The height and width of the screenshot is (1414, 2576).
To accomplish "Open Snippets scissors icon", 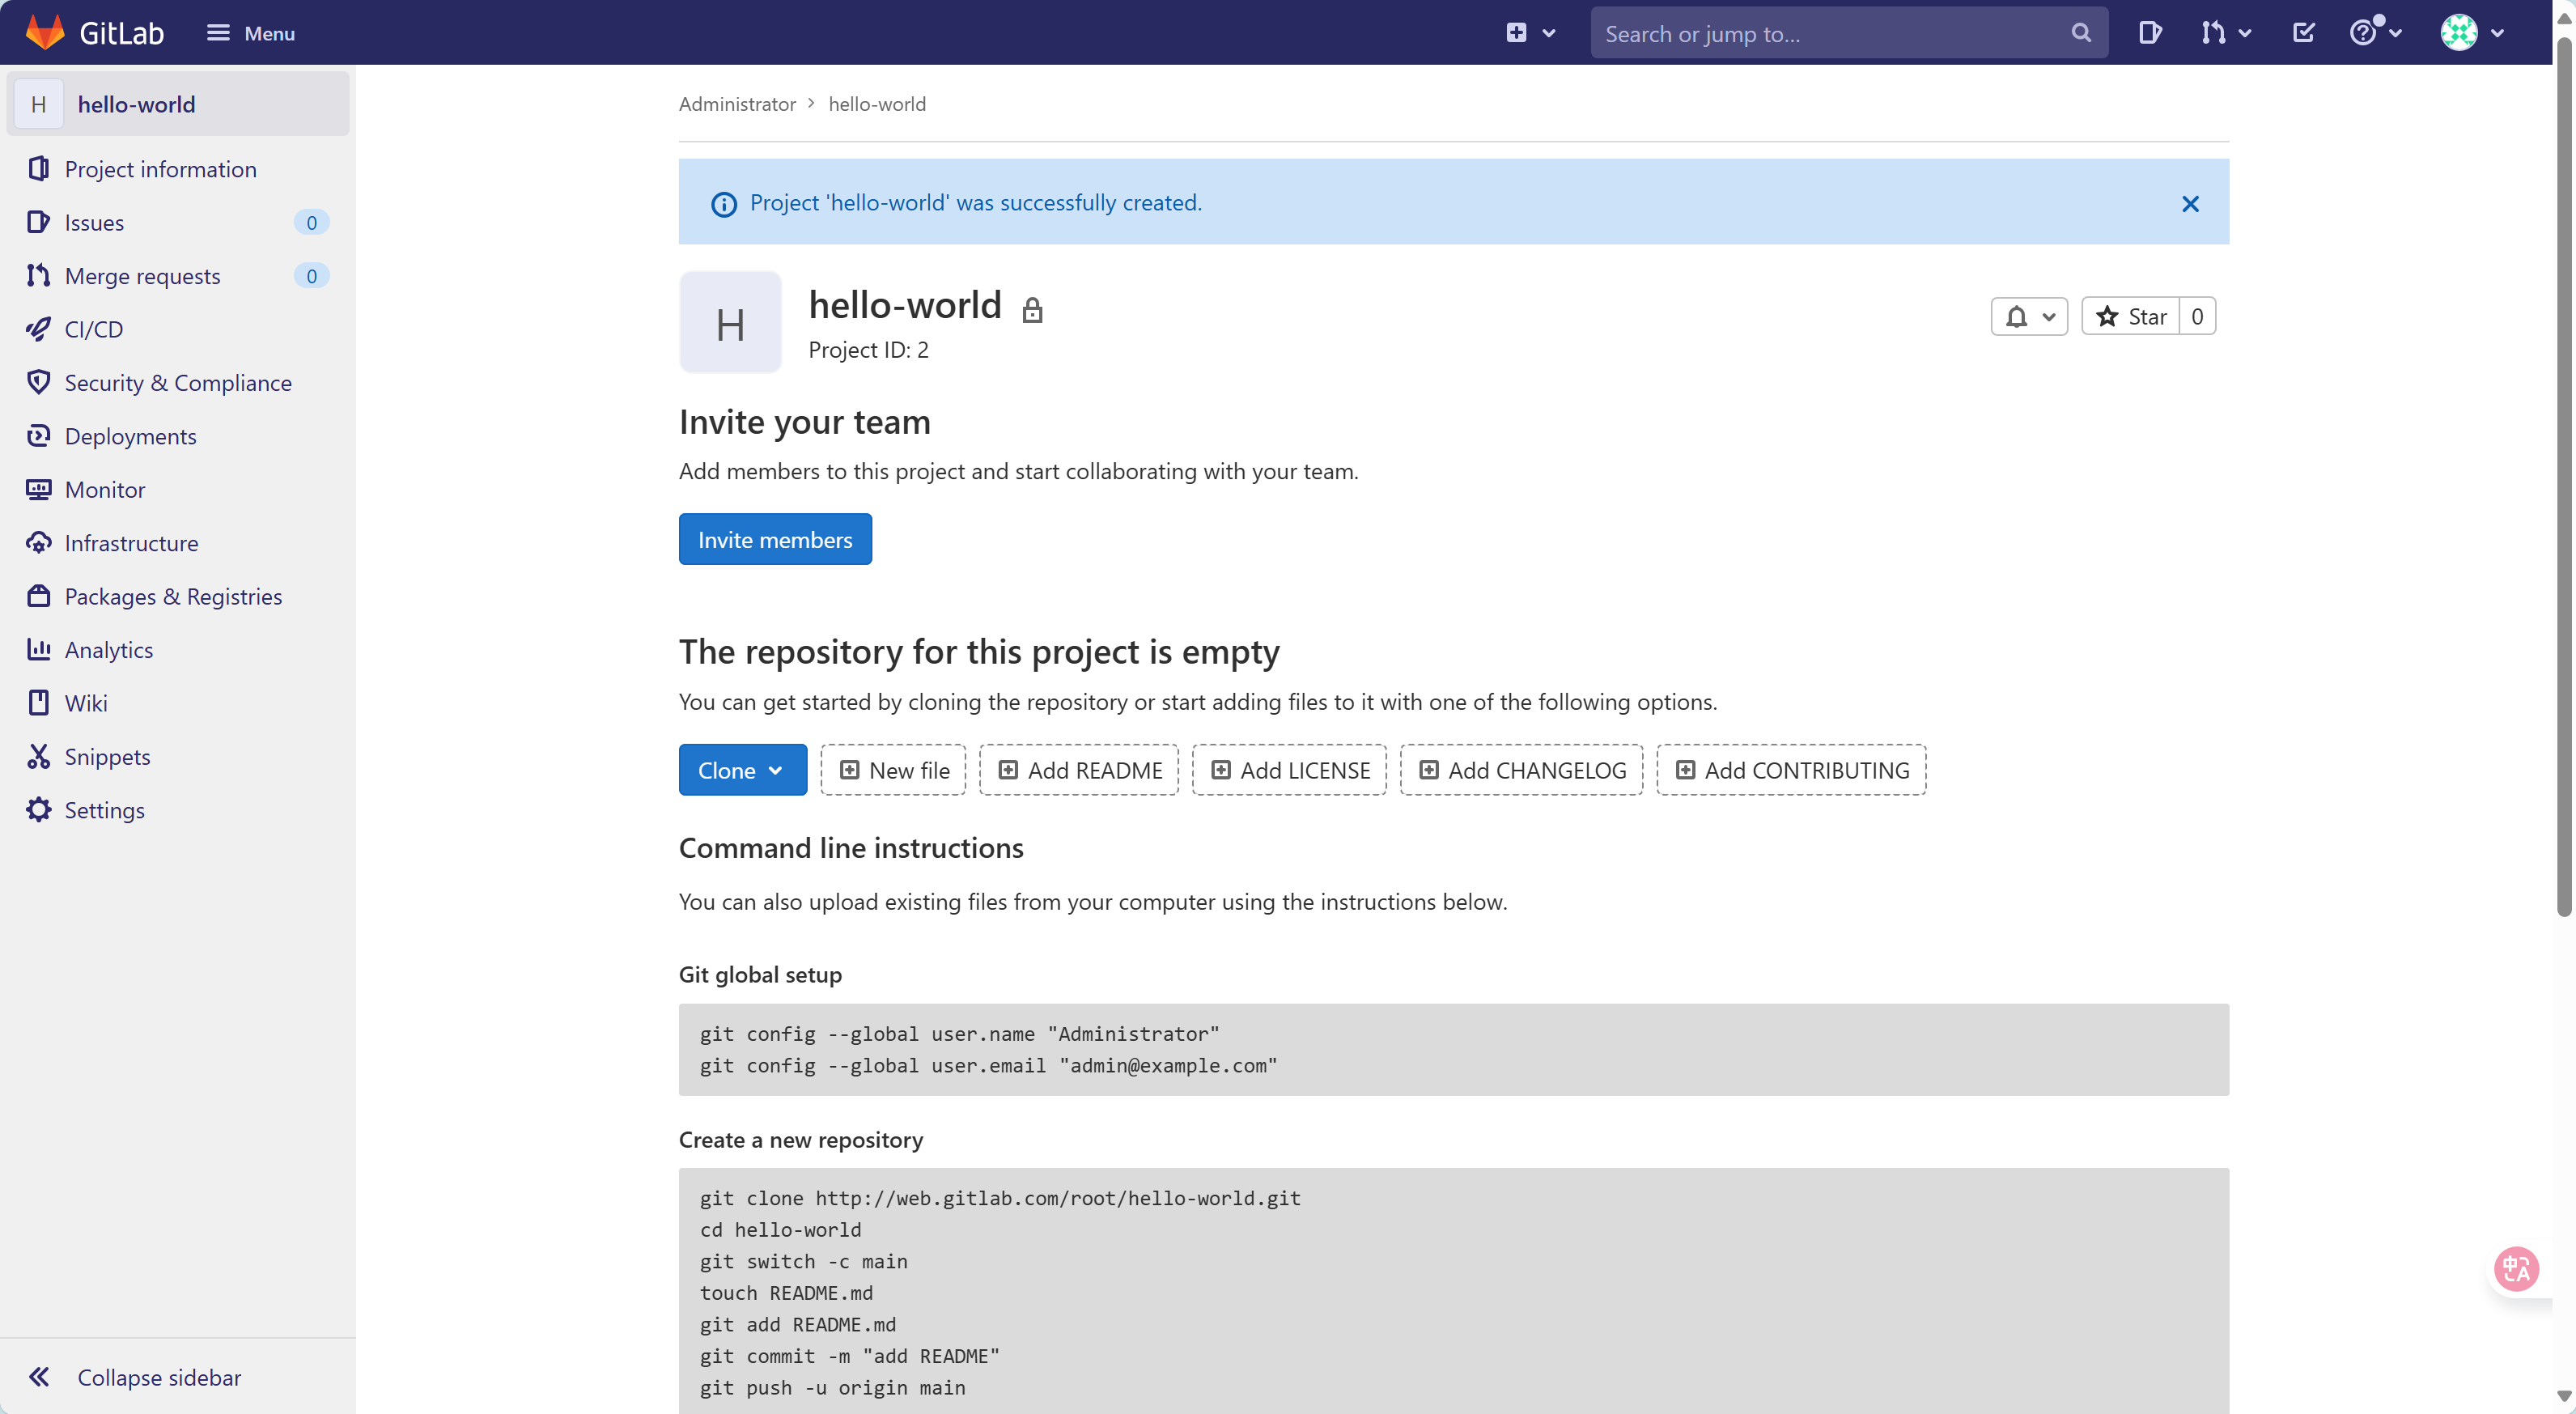I will tap(38, 756).
